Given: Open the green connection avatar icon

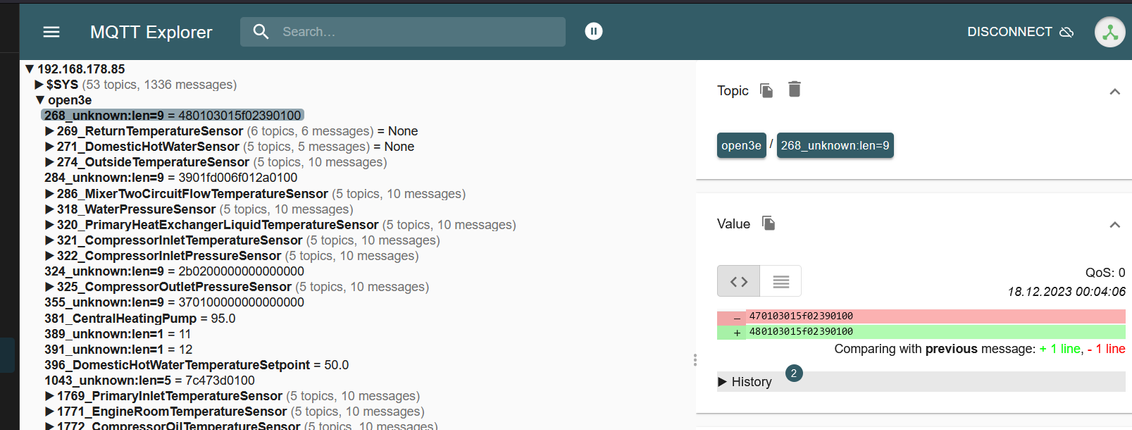Looking at the screenshot, I should 1110,32.
